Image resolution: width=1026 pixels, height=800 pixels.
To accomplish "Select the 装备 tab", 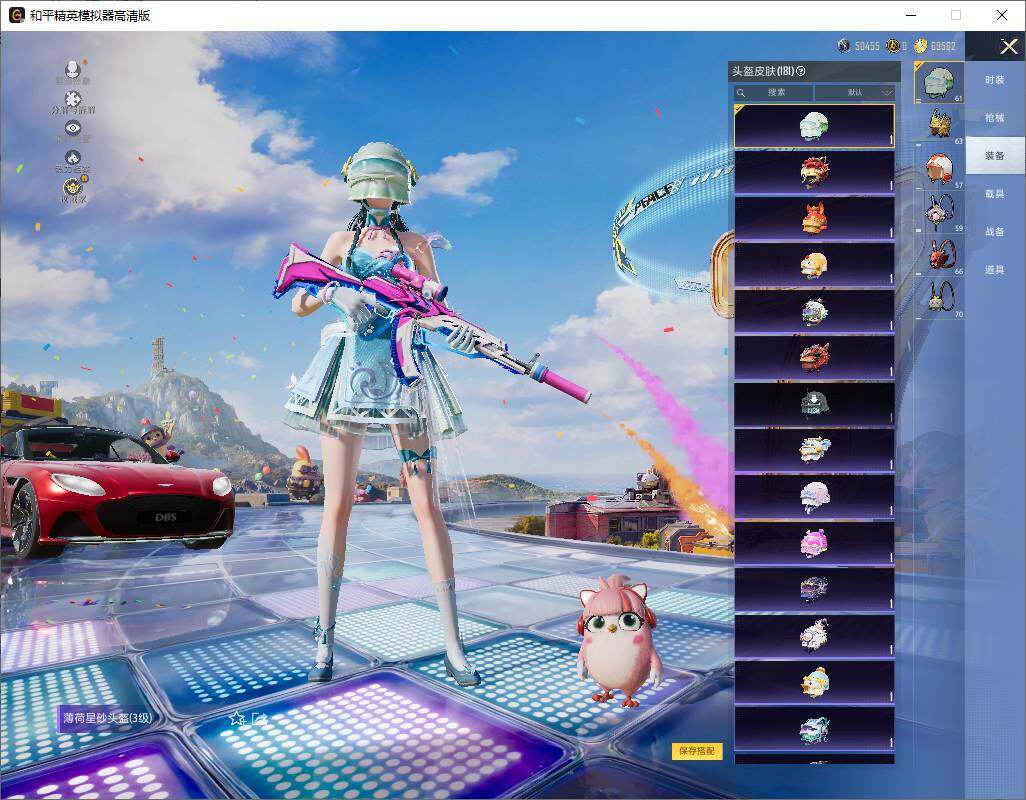I will point(995,156).
